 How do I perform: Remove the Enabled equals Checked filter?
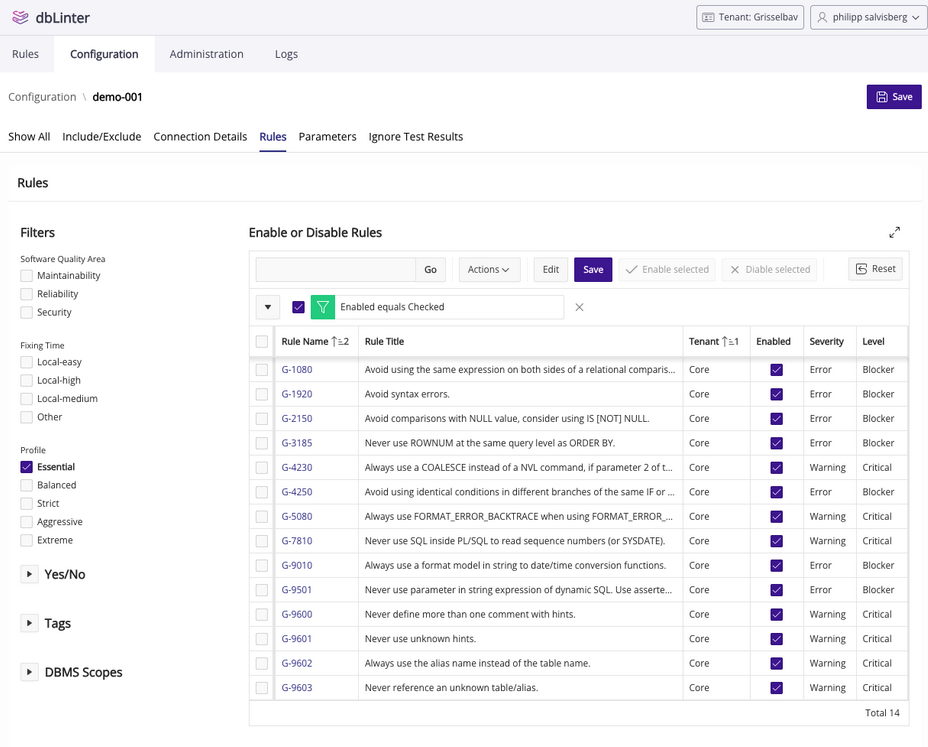point(579,307)
